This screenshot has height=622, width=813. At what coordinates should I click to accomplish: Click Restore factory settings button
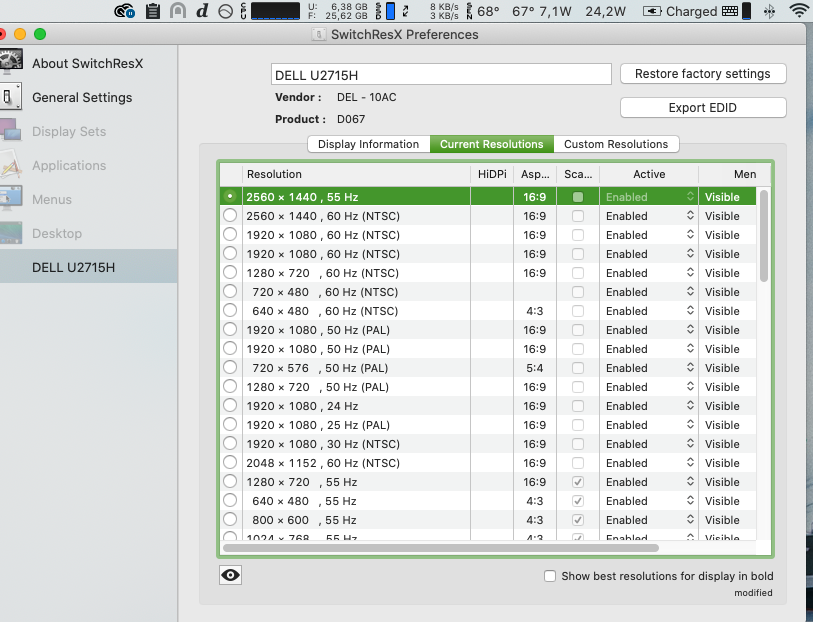click(x=703, y=74)
